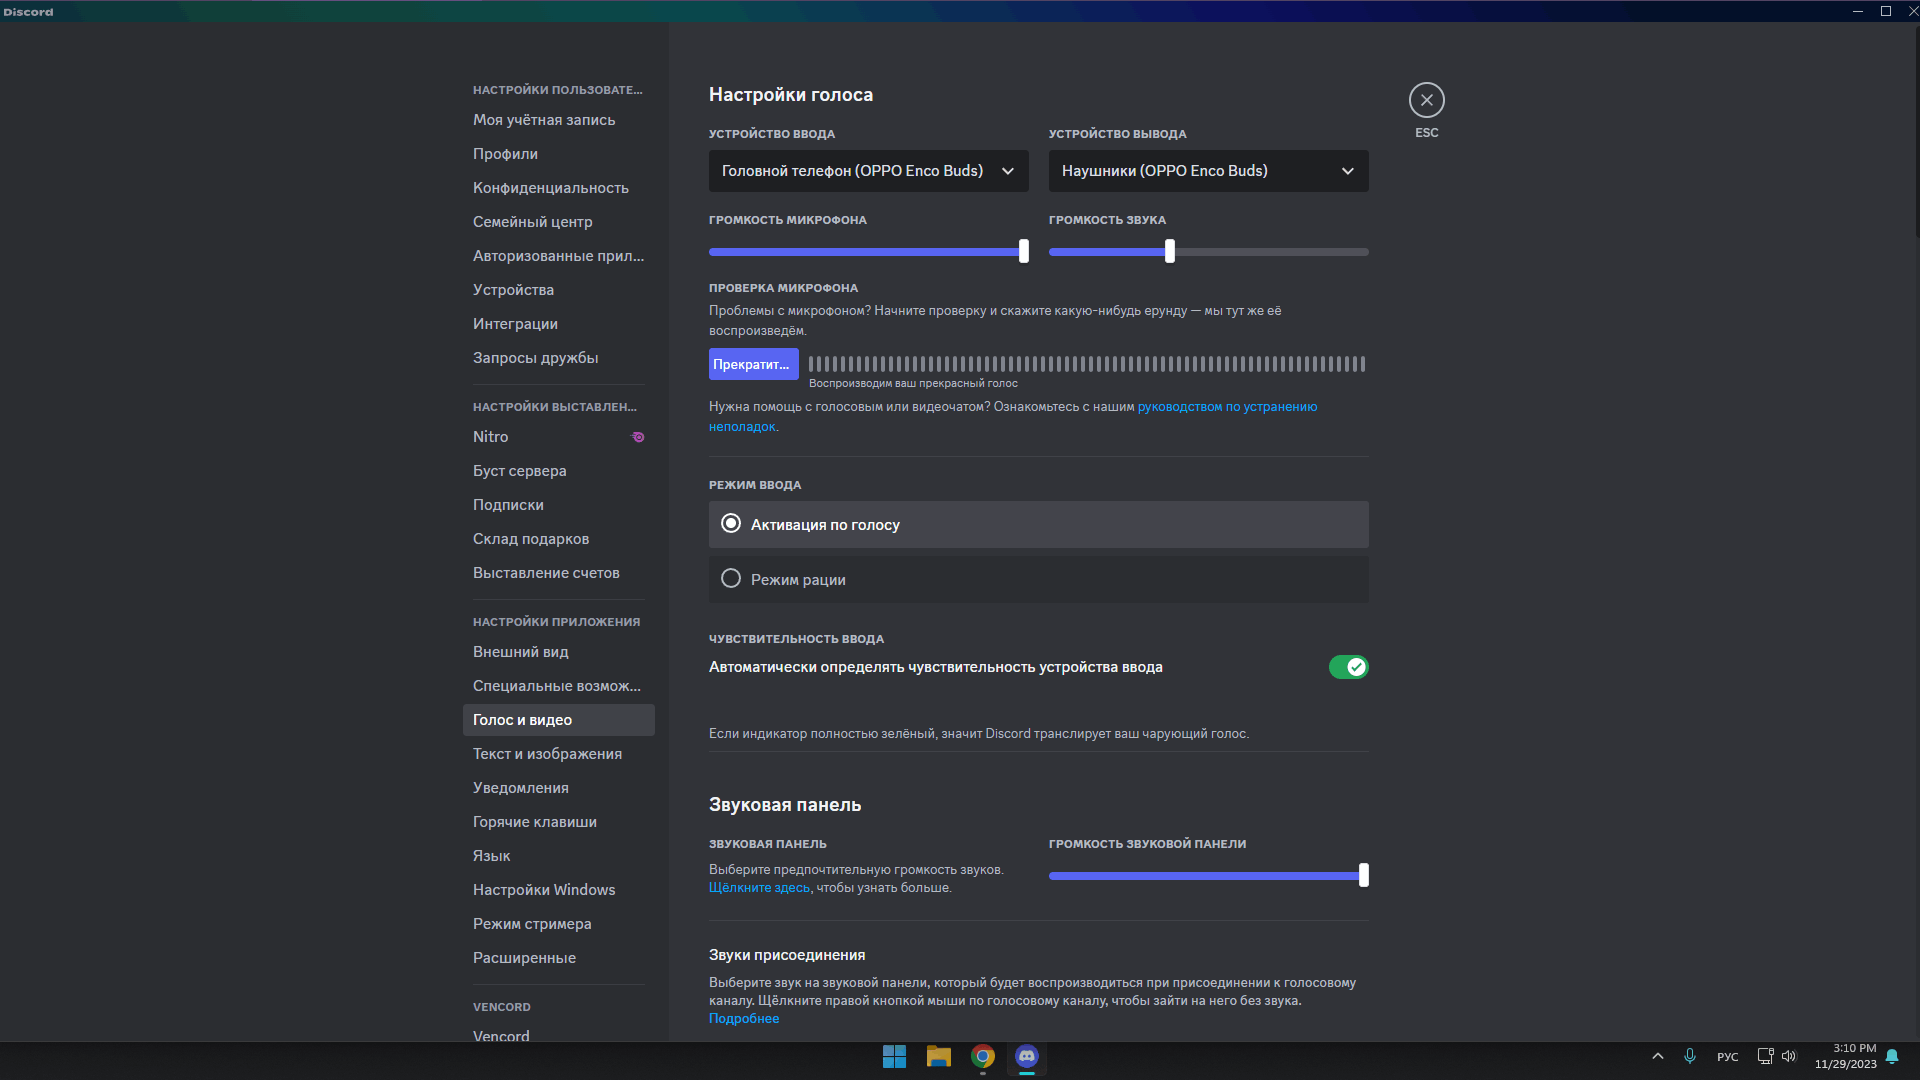
Task: Open Склад подарков settings
Action: [558, 539]
